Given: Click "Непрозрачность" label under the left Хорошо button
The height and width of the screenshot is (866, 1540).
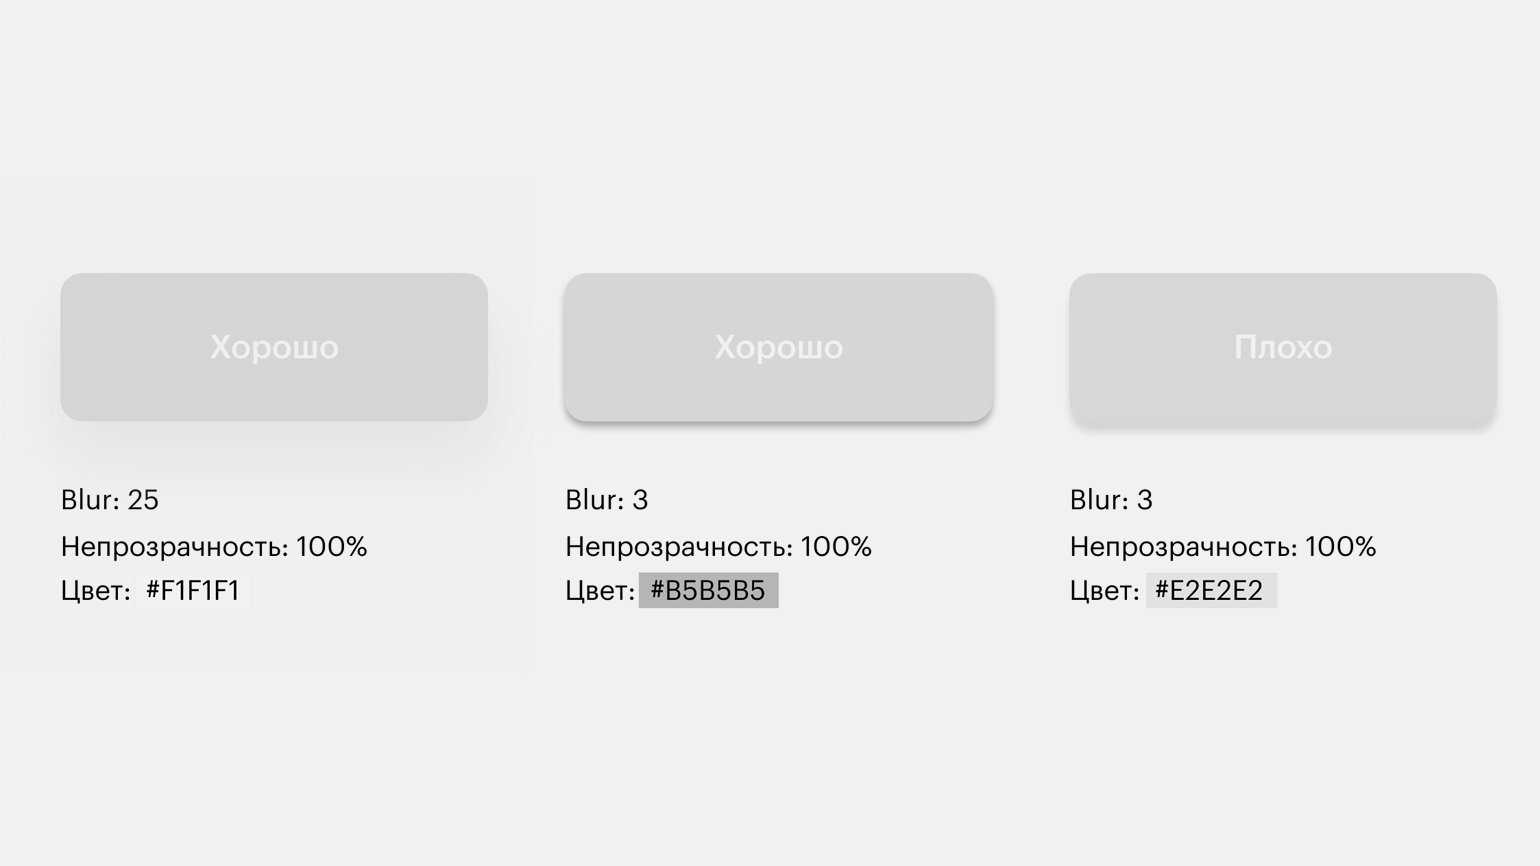Looking at the screenshot, I should [x=174, y=547].
